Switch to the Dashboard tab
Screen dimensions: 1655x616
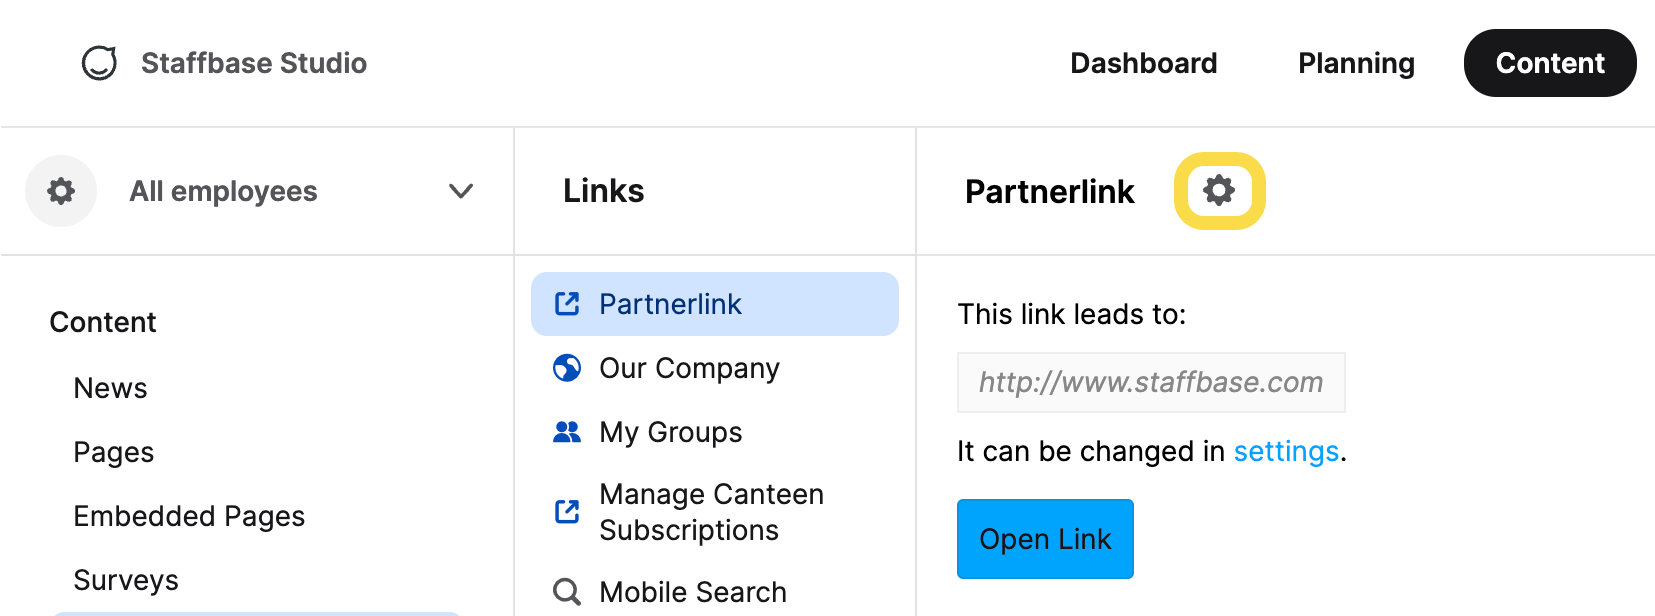click(x=1144, y=63)
